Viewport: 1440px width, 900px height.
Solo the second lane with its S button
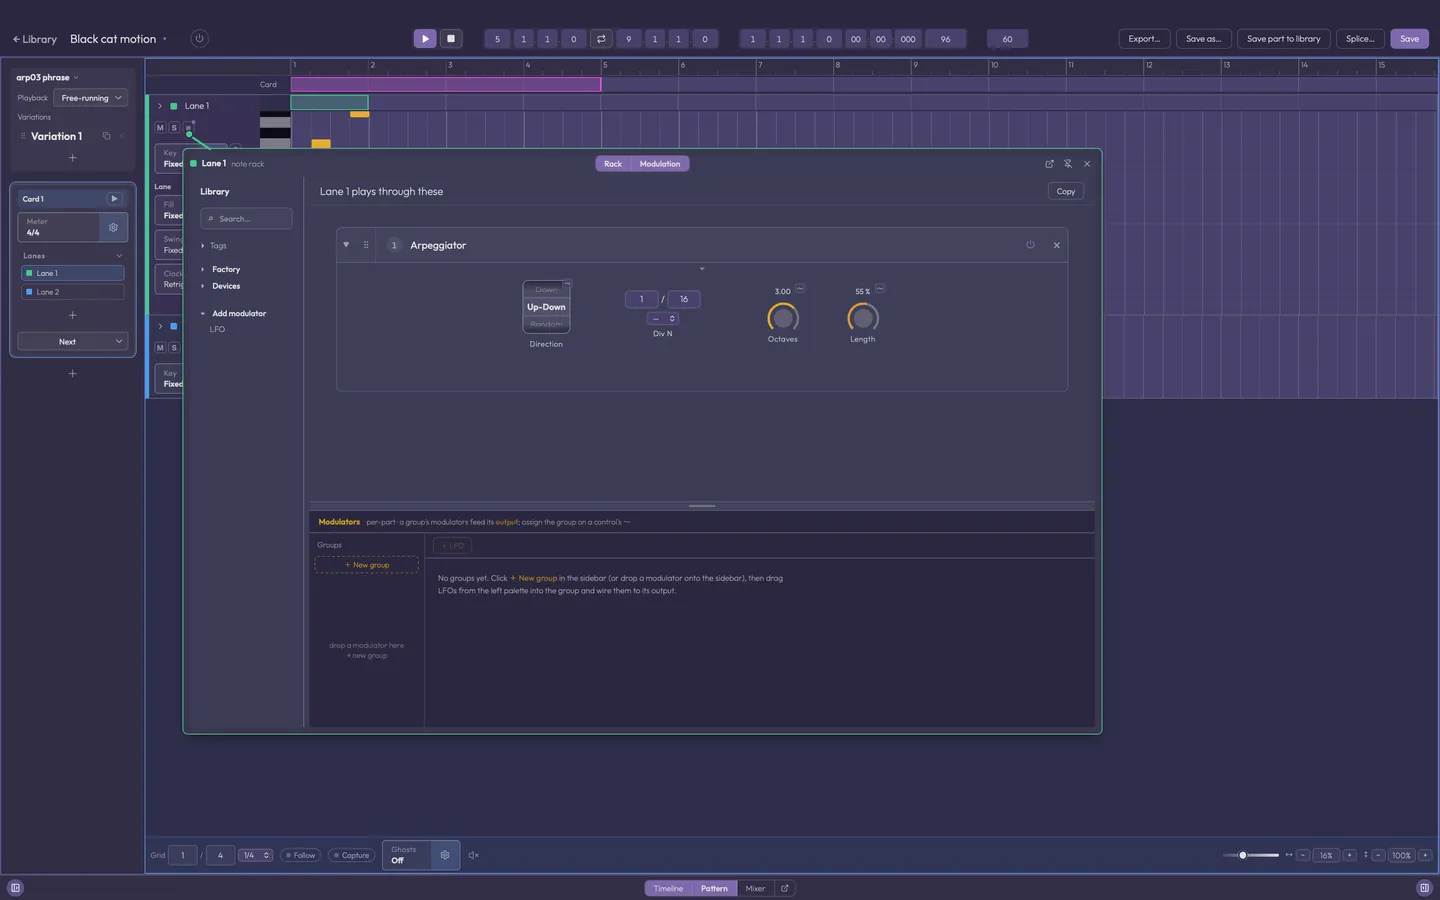(174, 348)
